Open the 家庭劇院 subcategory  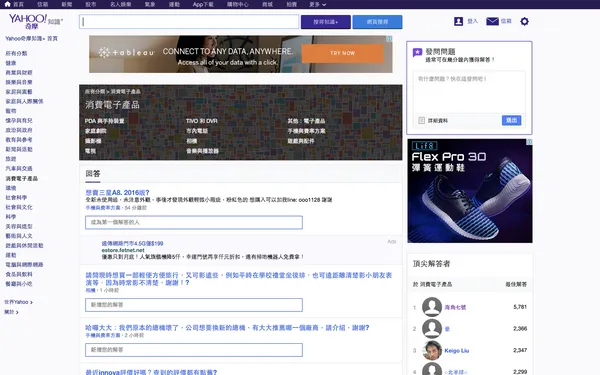tap(96, 131)
